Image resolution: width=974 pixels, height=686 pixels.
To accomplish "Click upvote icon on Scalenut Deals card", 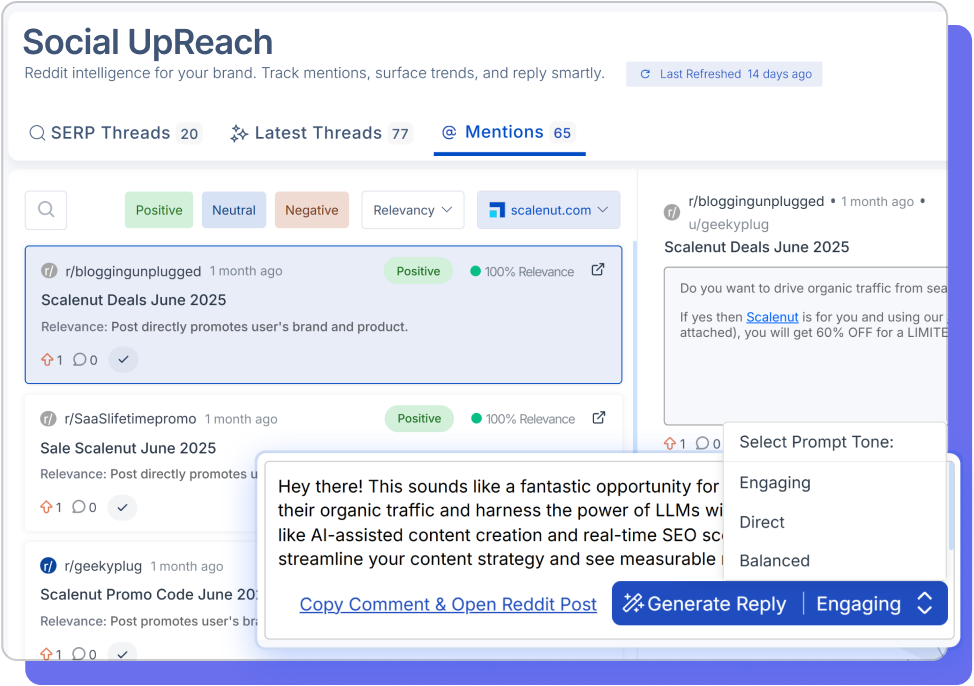I will click(47, 359).
